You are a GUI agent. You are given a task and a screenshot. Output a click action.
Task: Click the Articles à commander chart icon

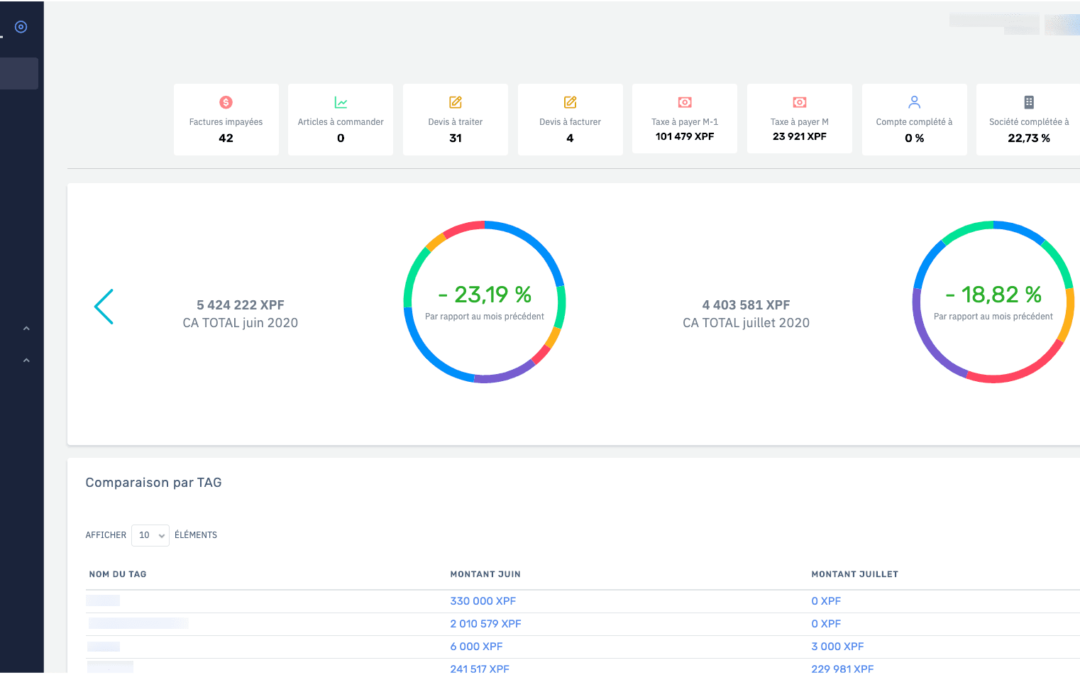(x=341, y=102)
